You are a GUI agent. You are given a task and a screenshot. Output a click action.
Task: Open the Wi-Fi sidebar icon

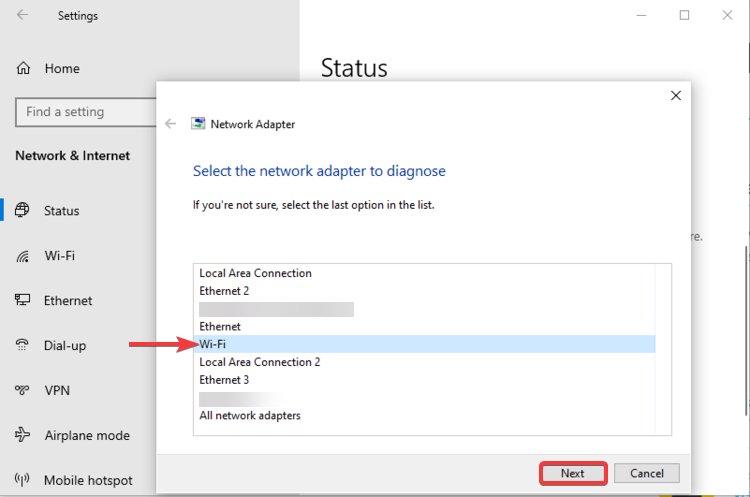pos(23,256)
